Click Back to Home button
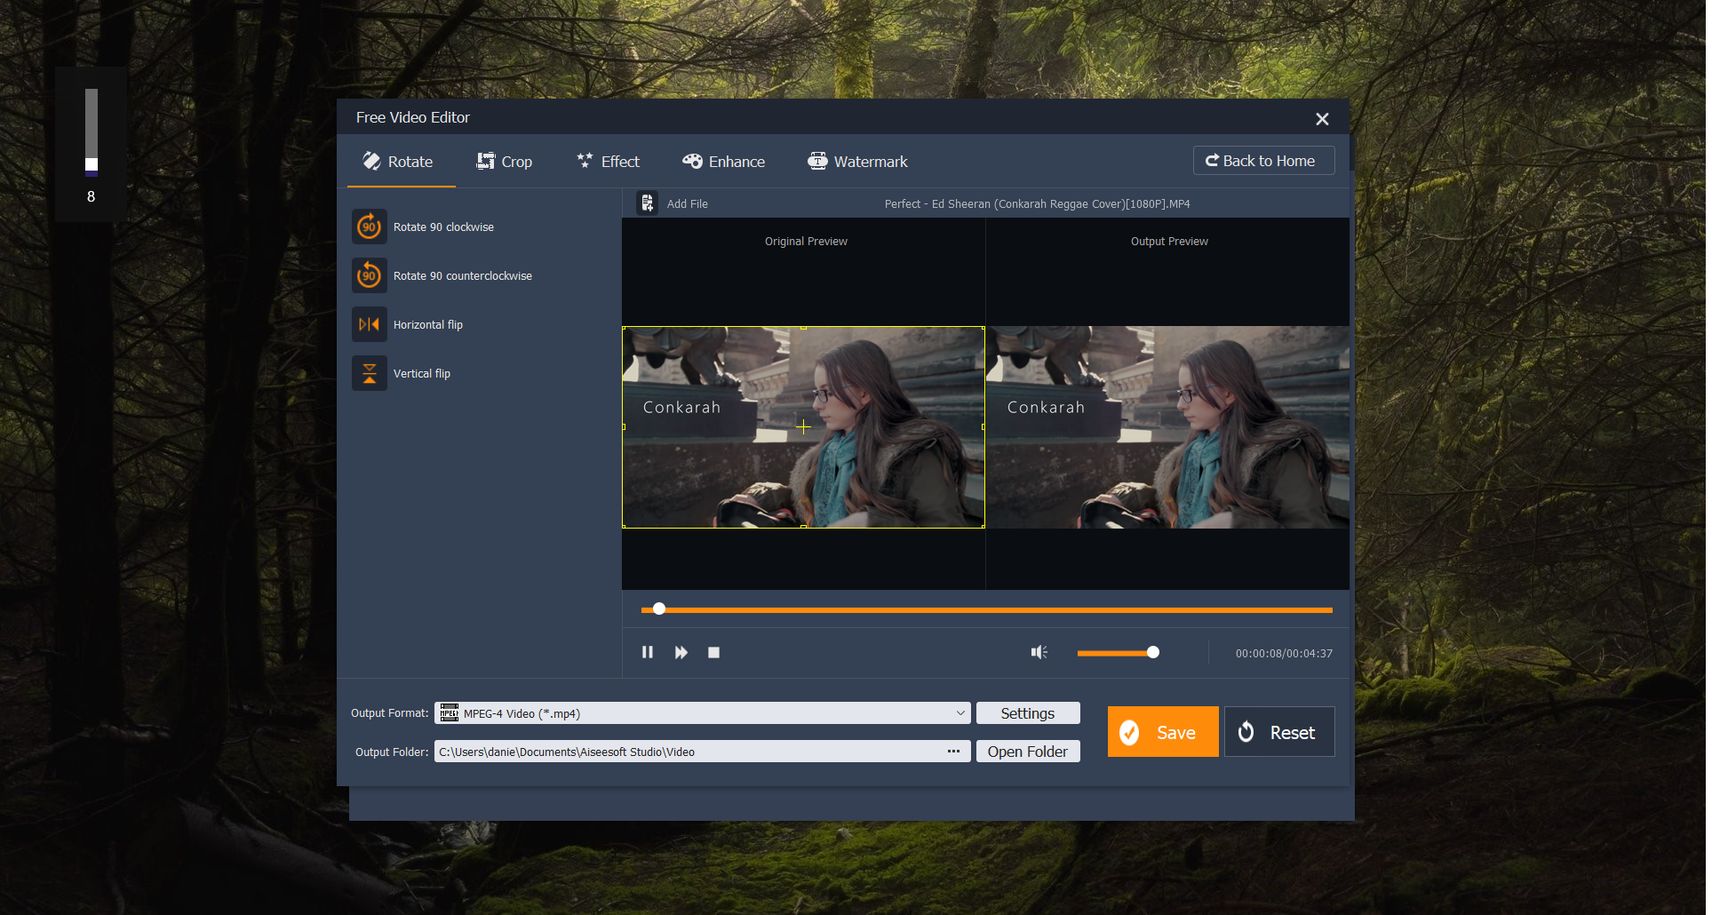Viewport: 1720px width, 915px height. (x=1263, y=161)
